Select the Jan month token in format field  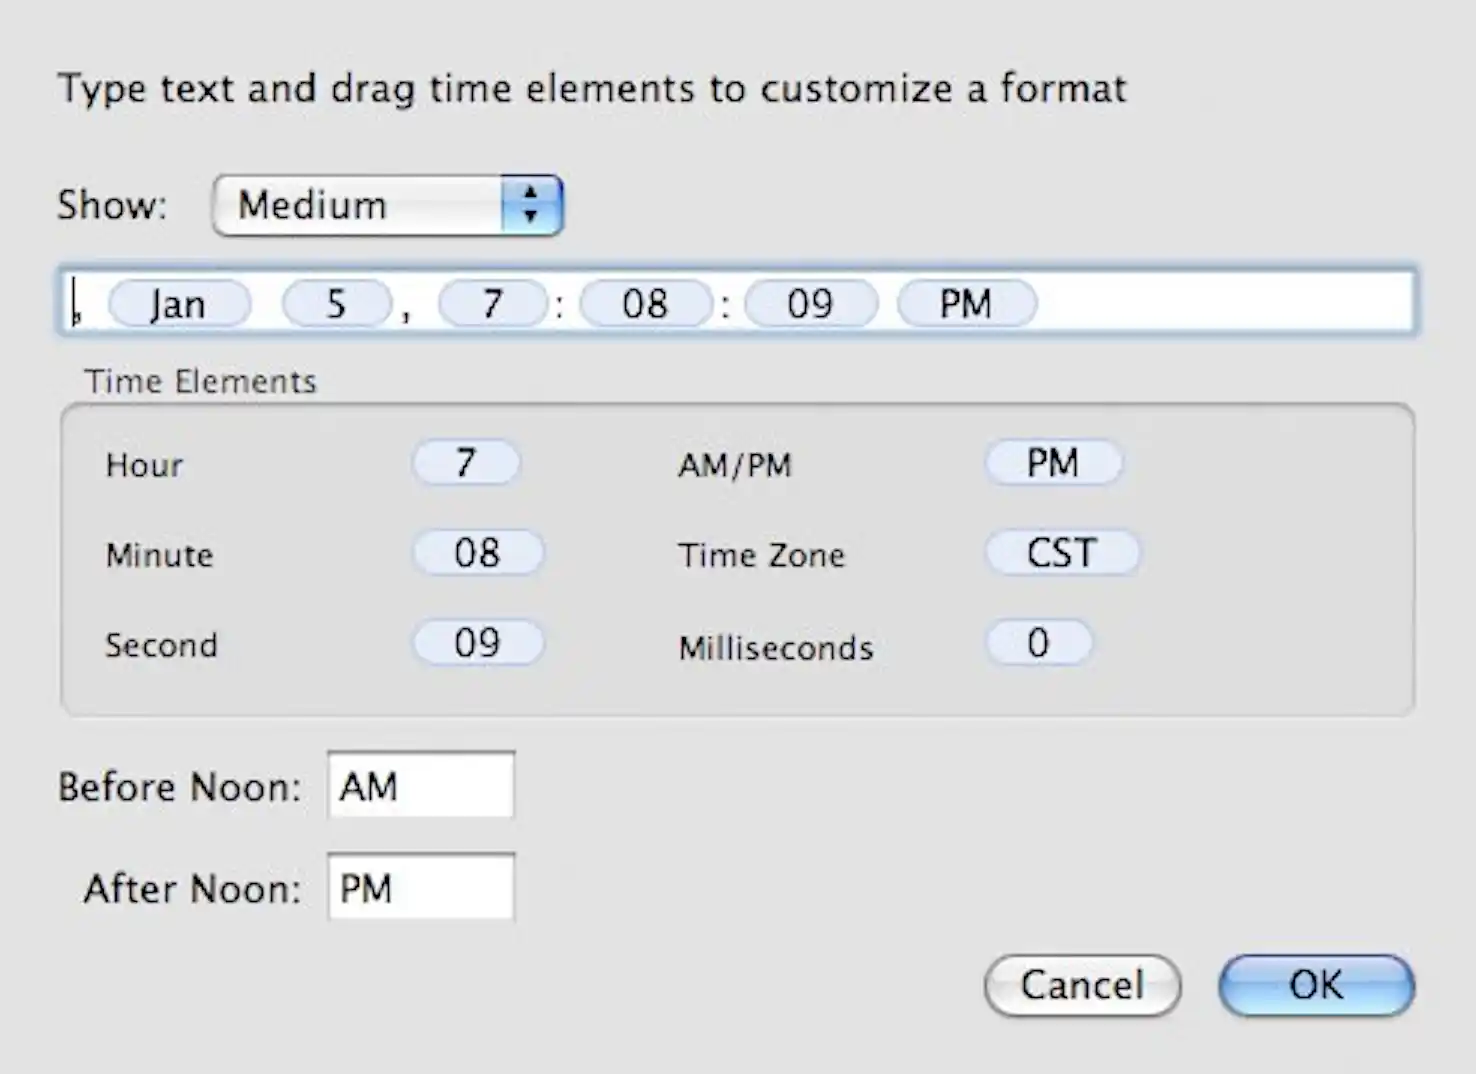click(x=180, y=303)
